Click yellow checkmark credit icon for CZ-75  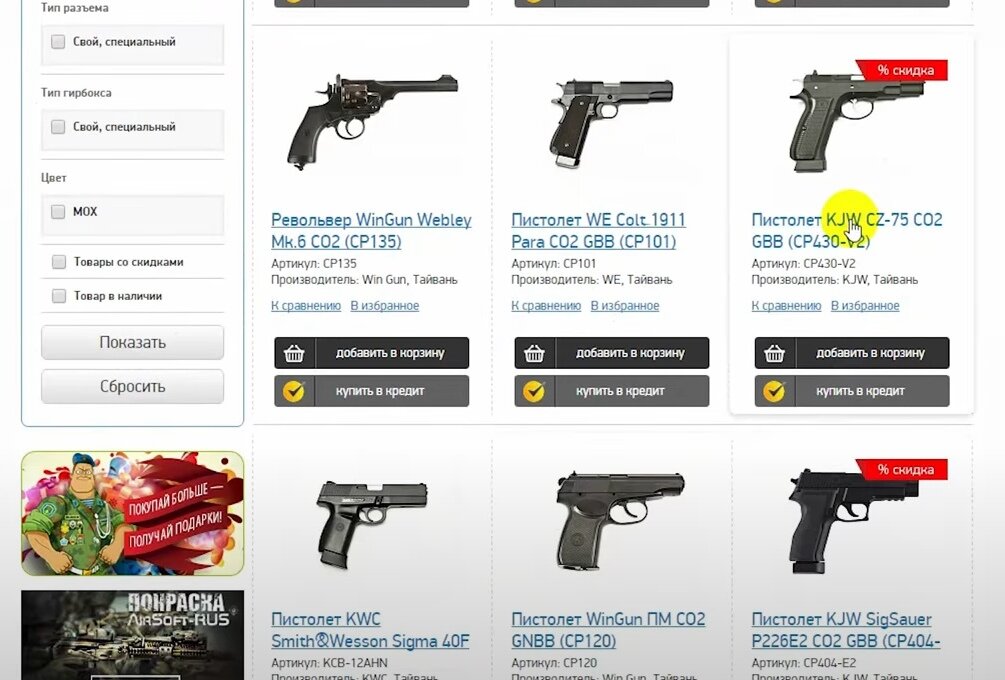pos(774,391)
